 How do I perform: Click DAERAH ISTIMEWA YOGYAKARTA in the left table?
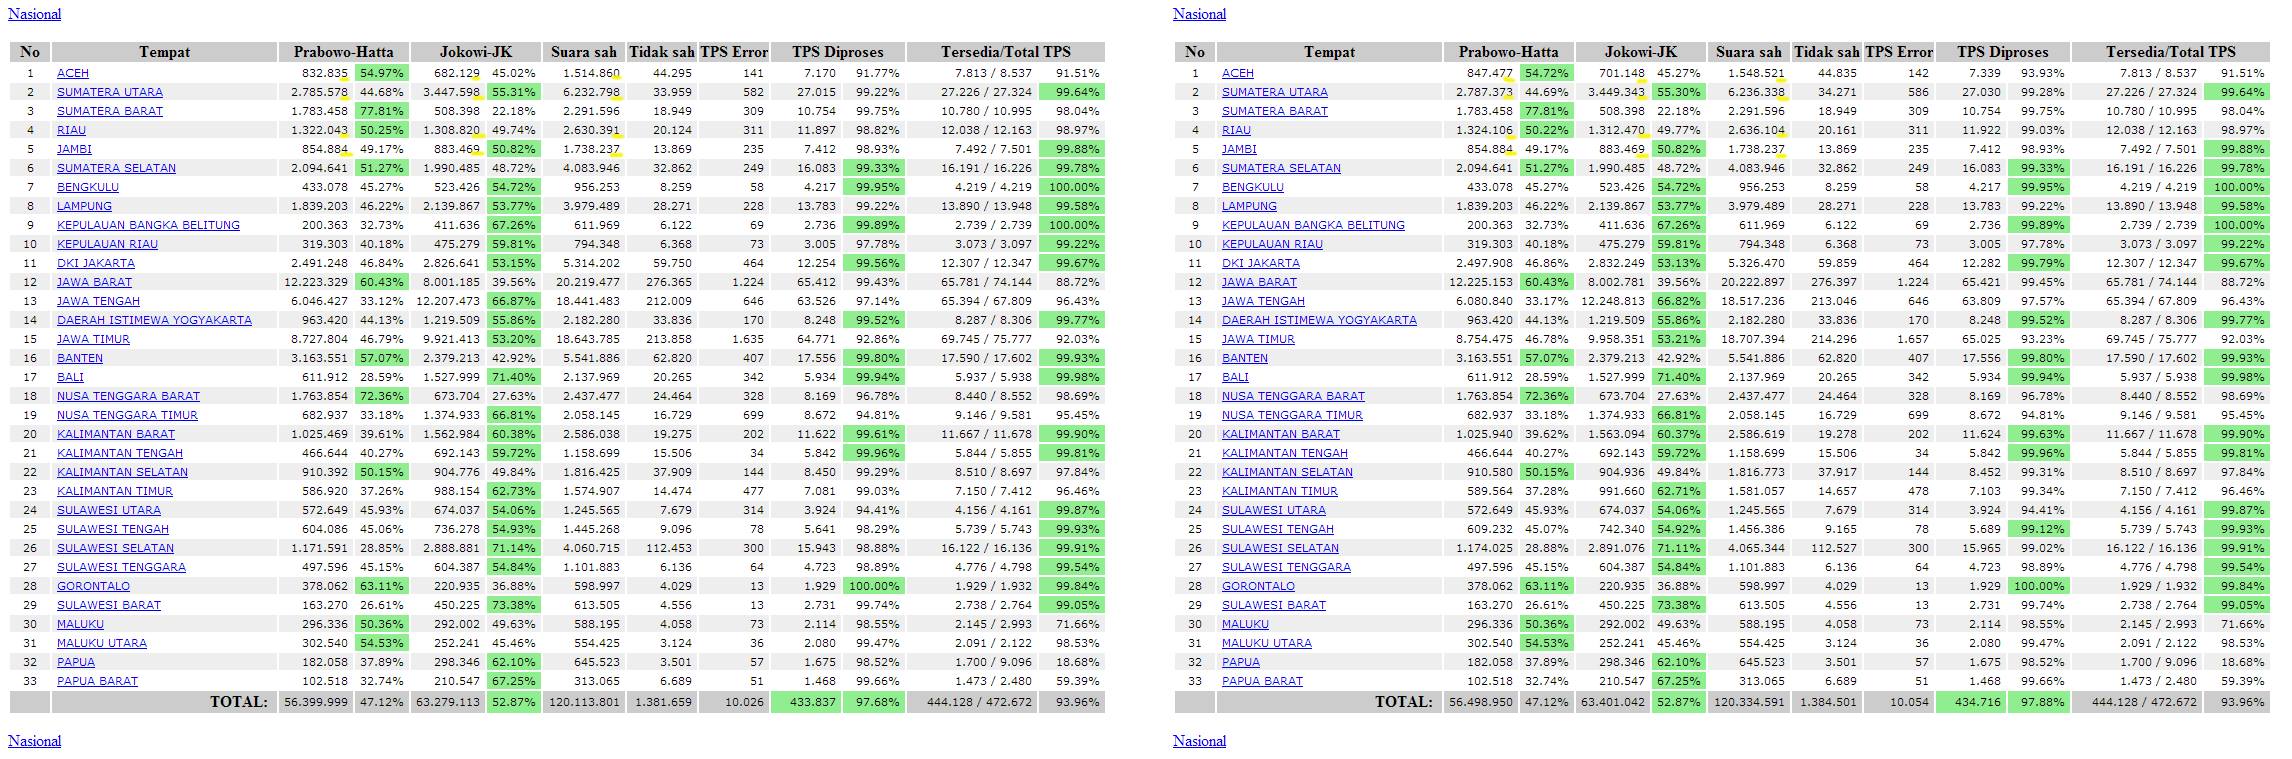(154, 320)
